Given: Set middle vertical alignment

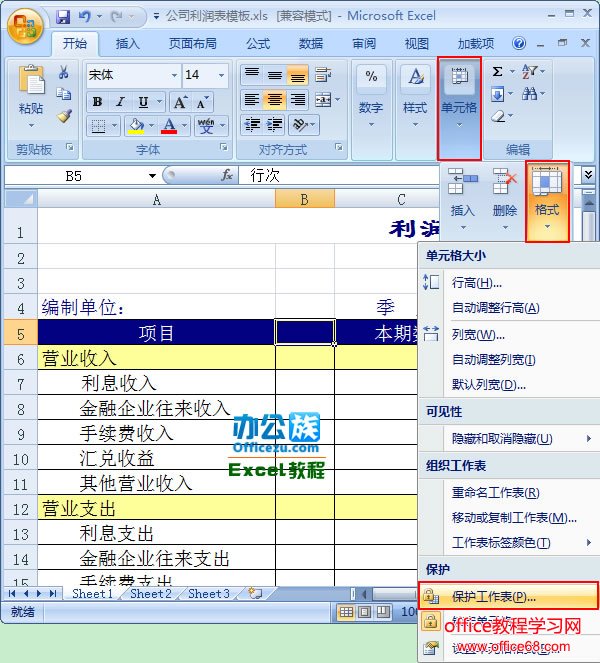Looking at the screenshot, I should [275, 75].
